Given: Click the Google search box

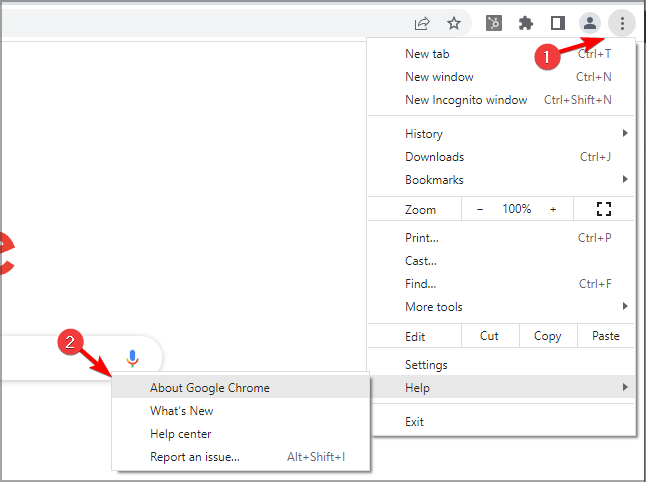Looking at the screenshot, I should click(x=80, y=358).
